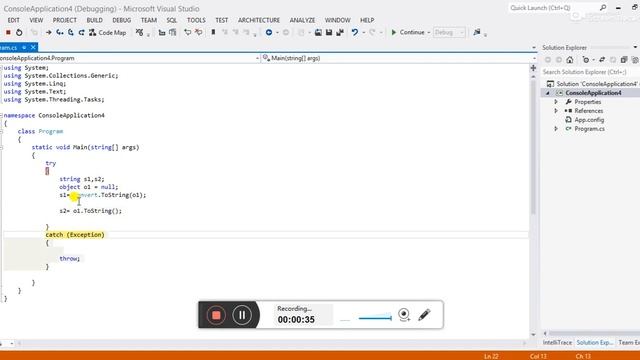This screenshot has width=640, height=360.
Task: Open the SQL menu
Action: pos(172,20)
